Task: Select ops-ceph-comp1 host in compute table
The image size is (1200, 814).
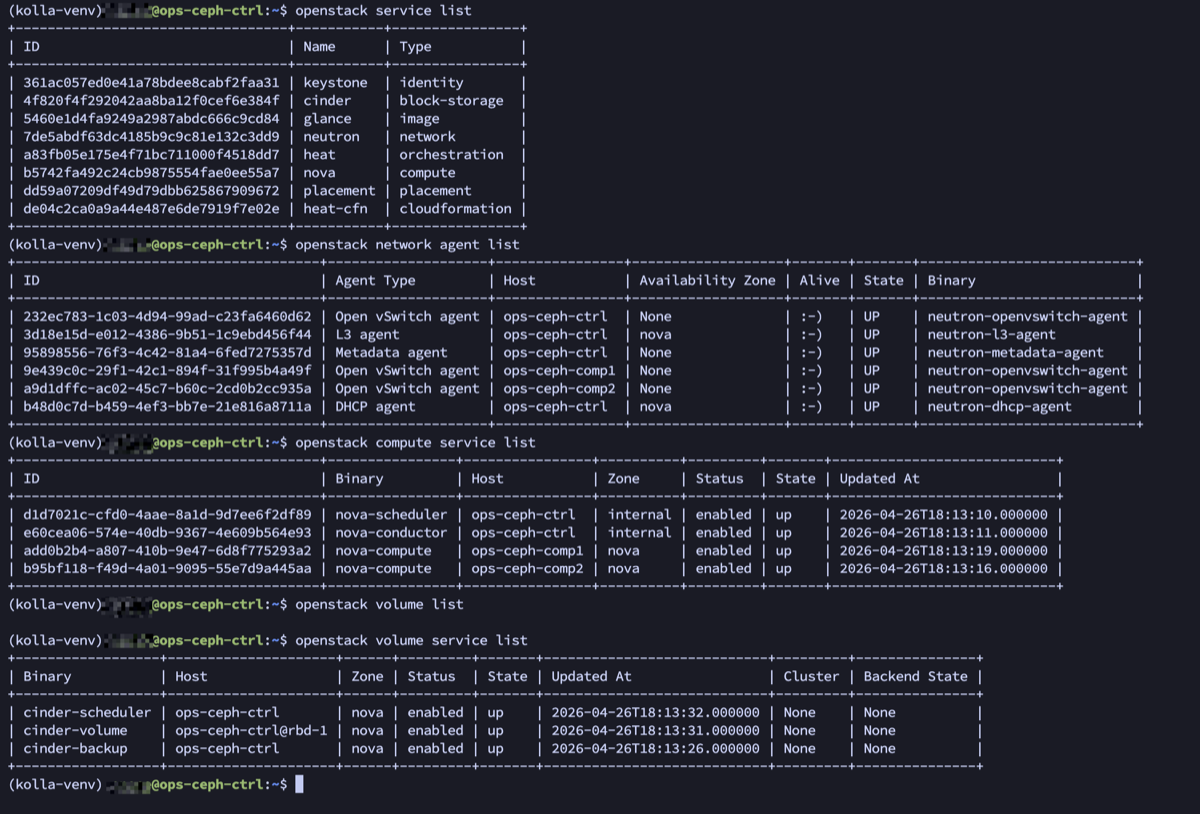Action: pyautogui.click(x=527, y=551)
